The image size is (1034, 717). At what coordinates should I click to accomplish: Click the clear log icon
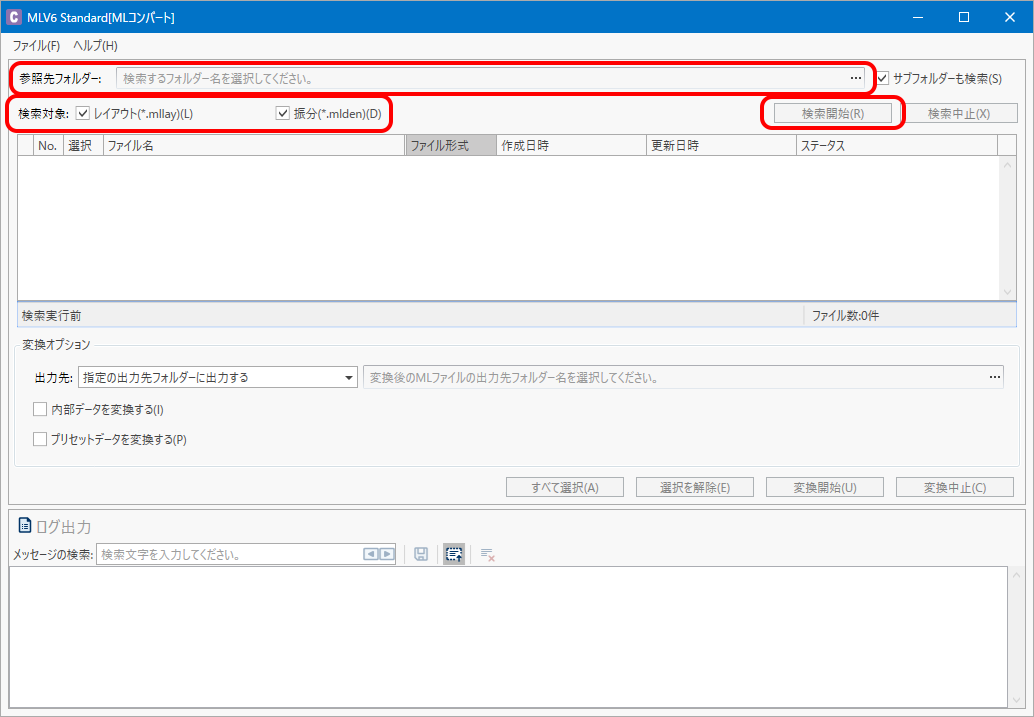pyautogui.click(x=488, y=555)
